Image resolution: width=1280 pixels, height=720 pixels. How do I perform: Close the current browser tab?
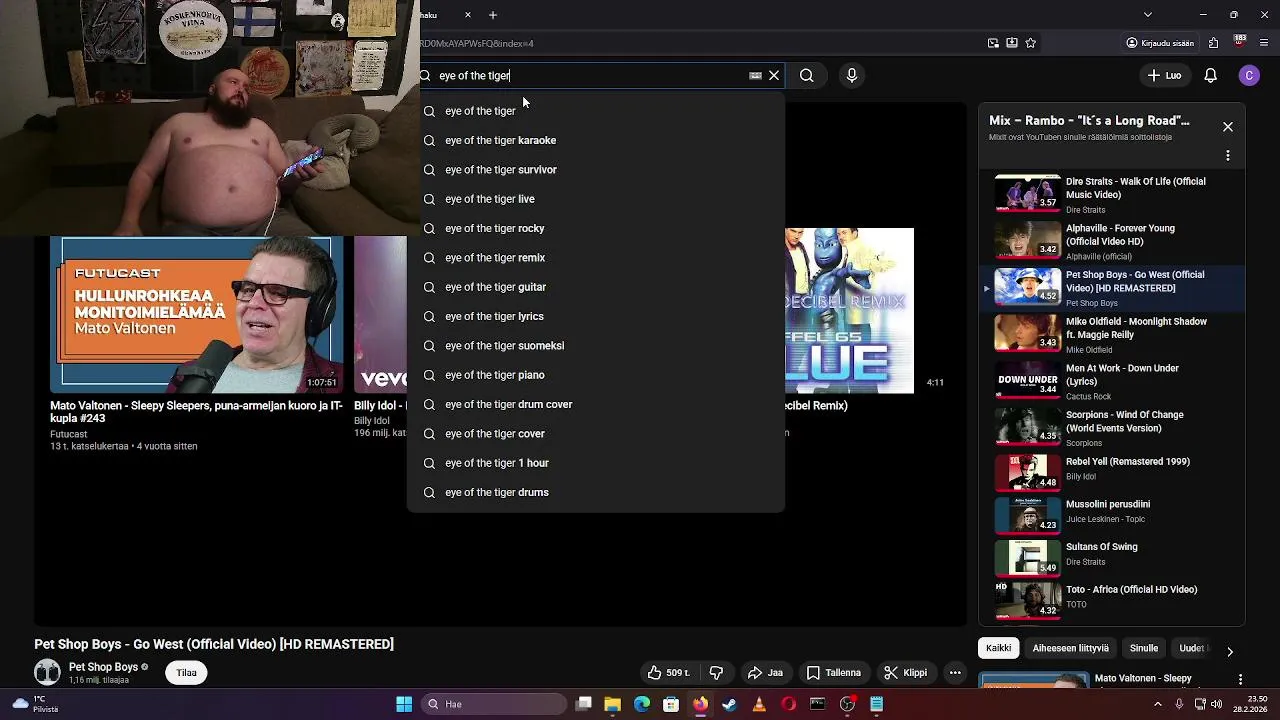[468, 15]
